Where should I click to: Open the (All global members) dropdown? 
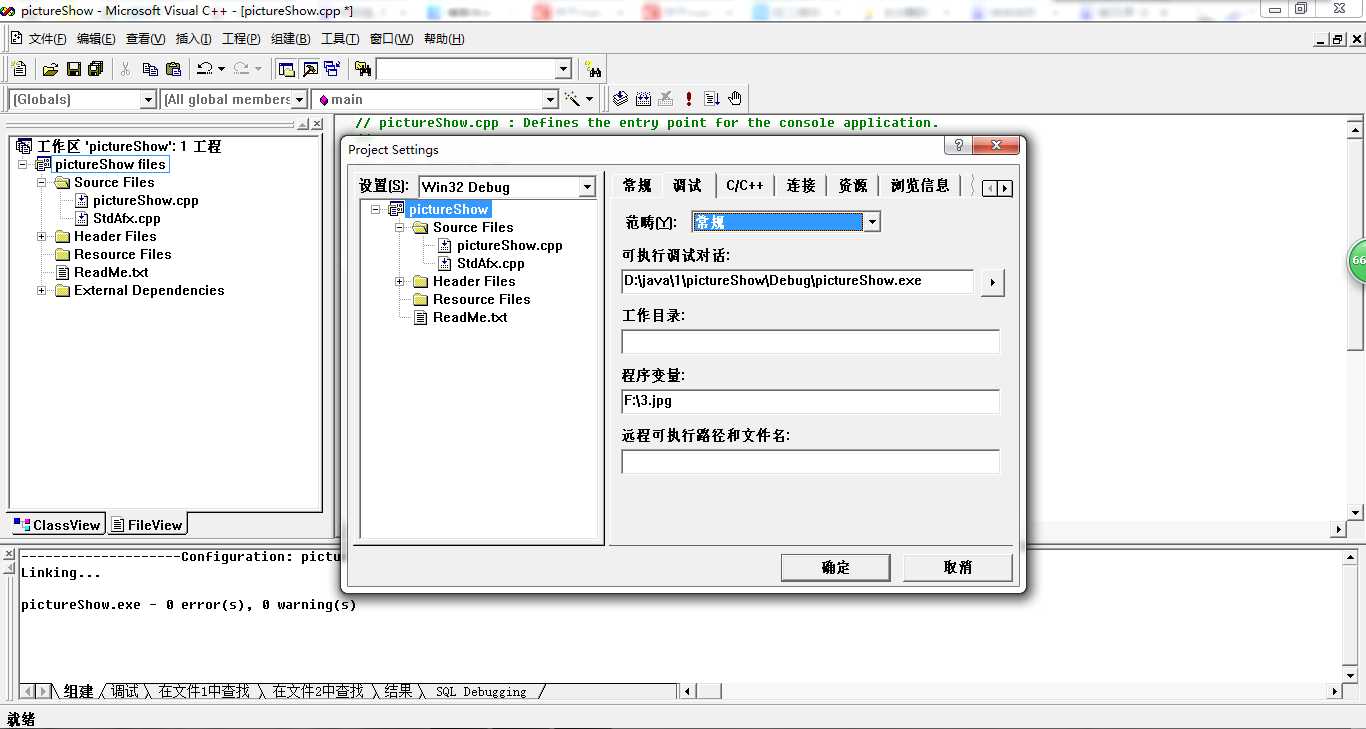tap(299, 99)
